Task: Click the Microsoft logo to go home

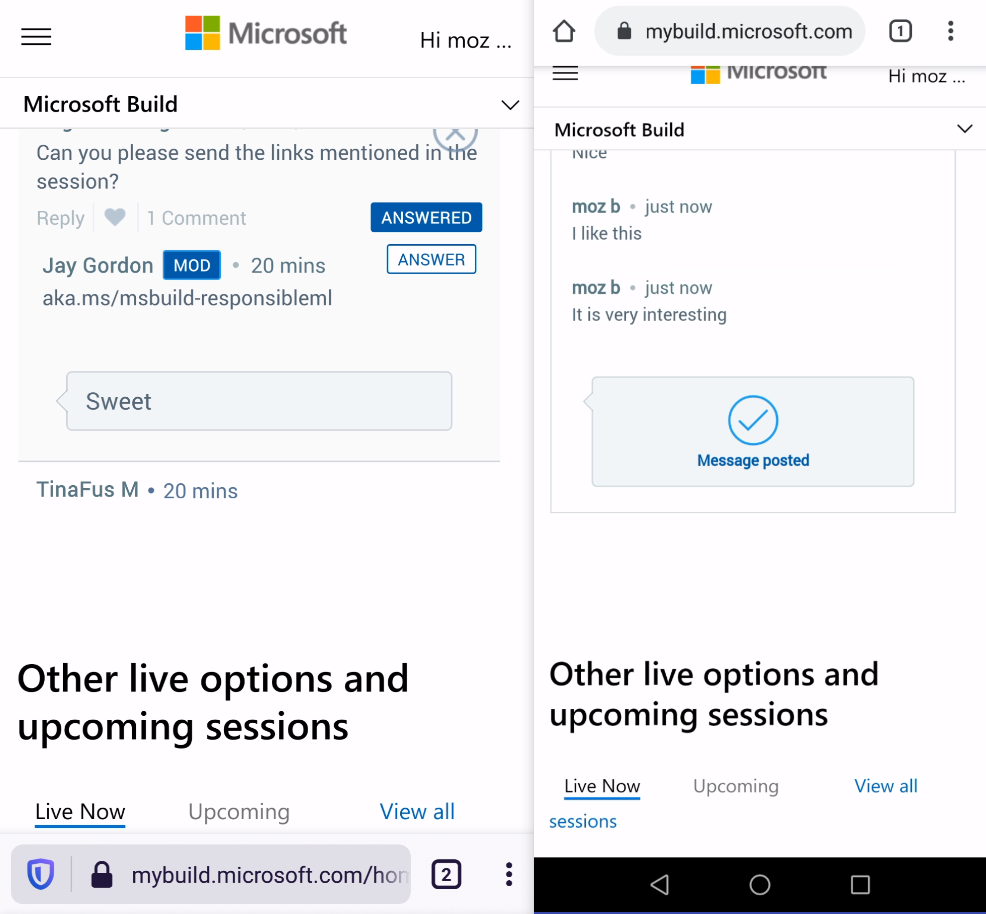Action: pos(265,33)
